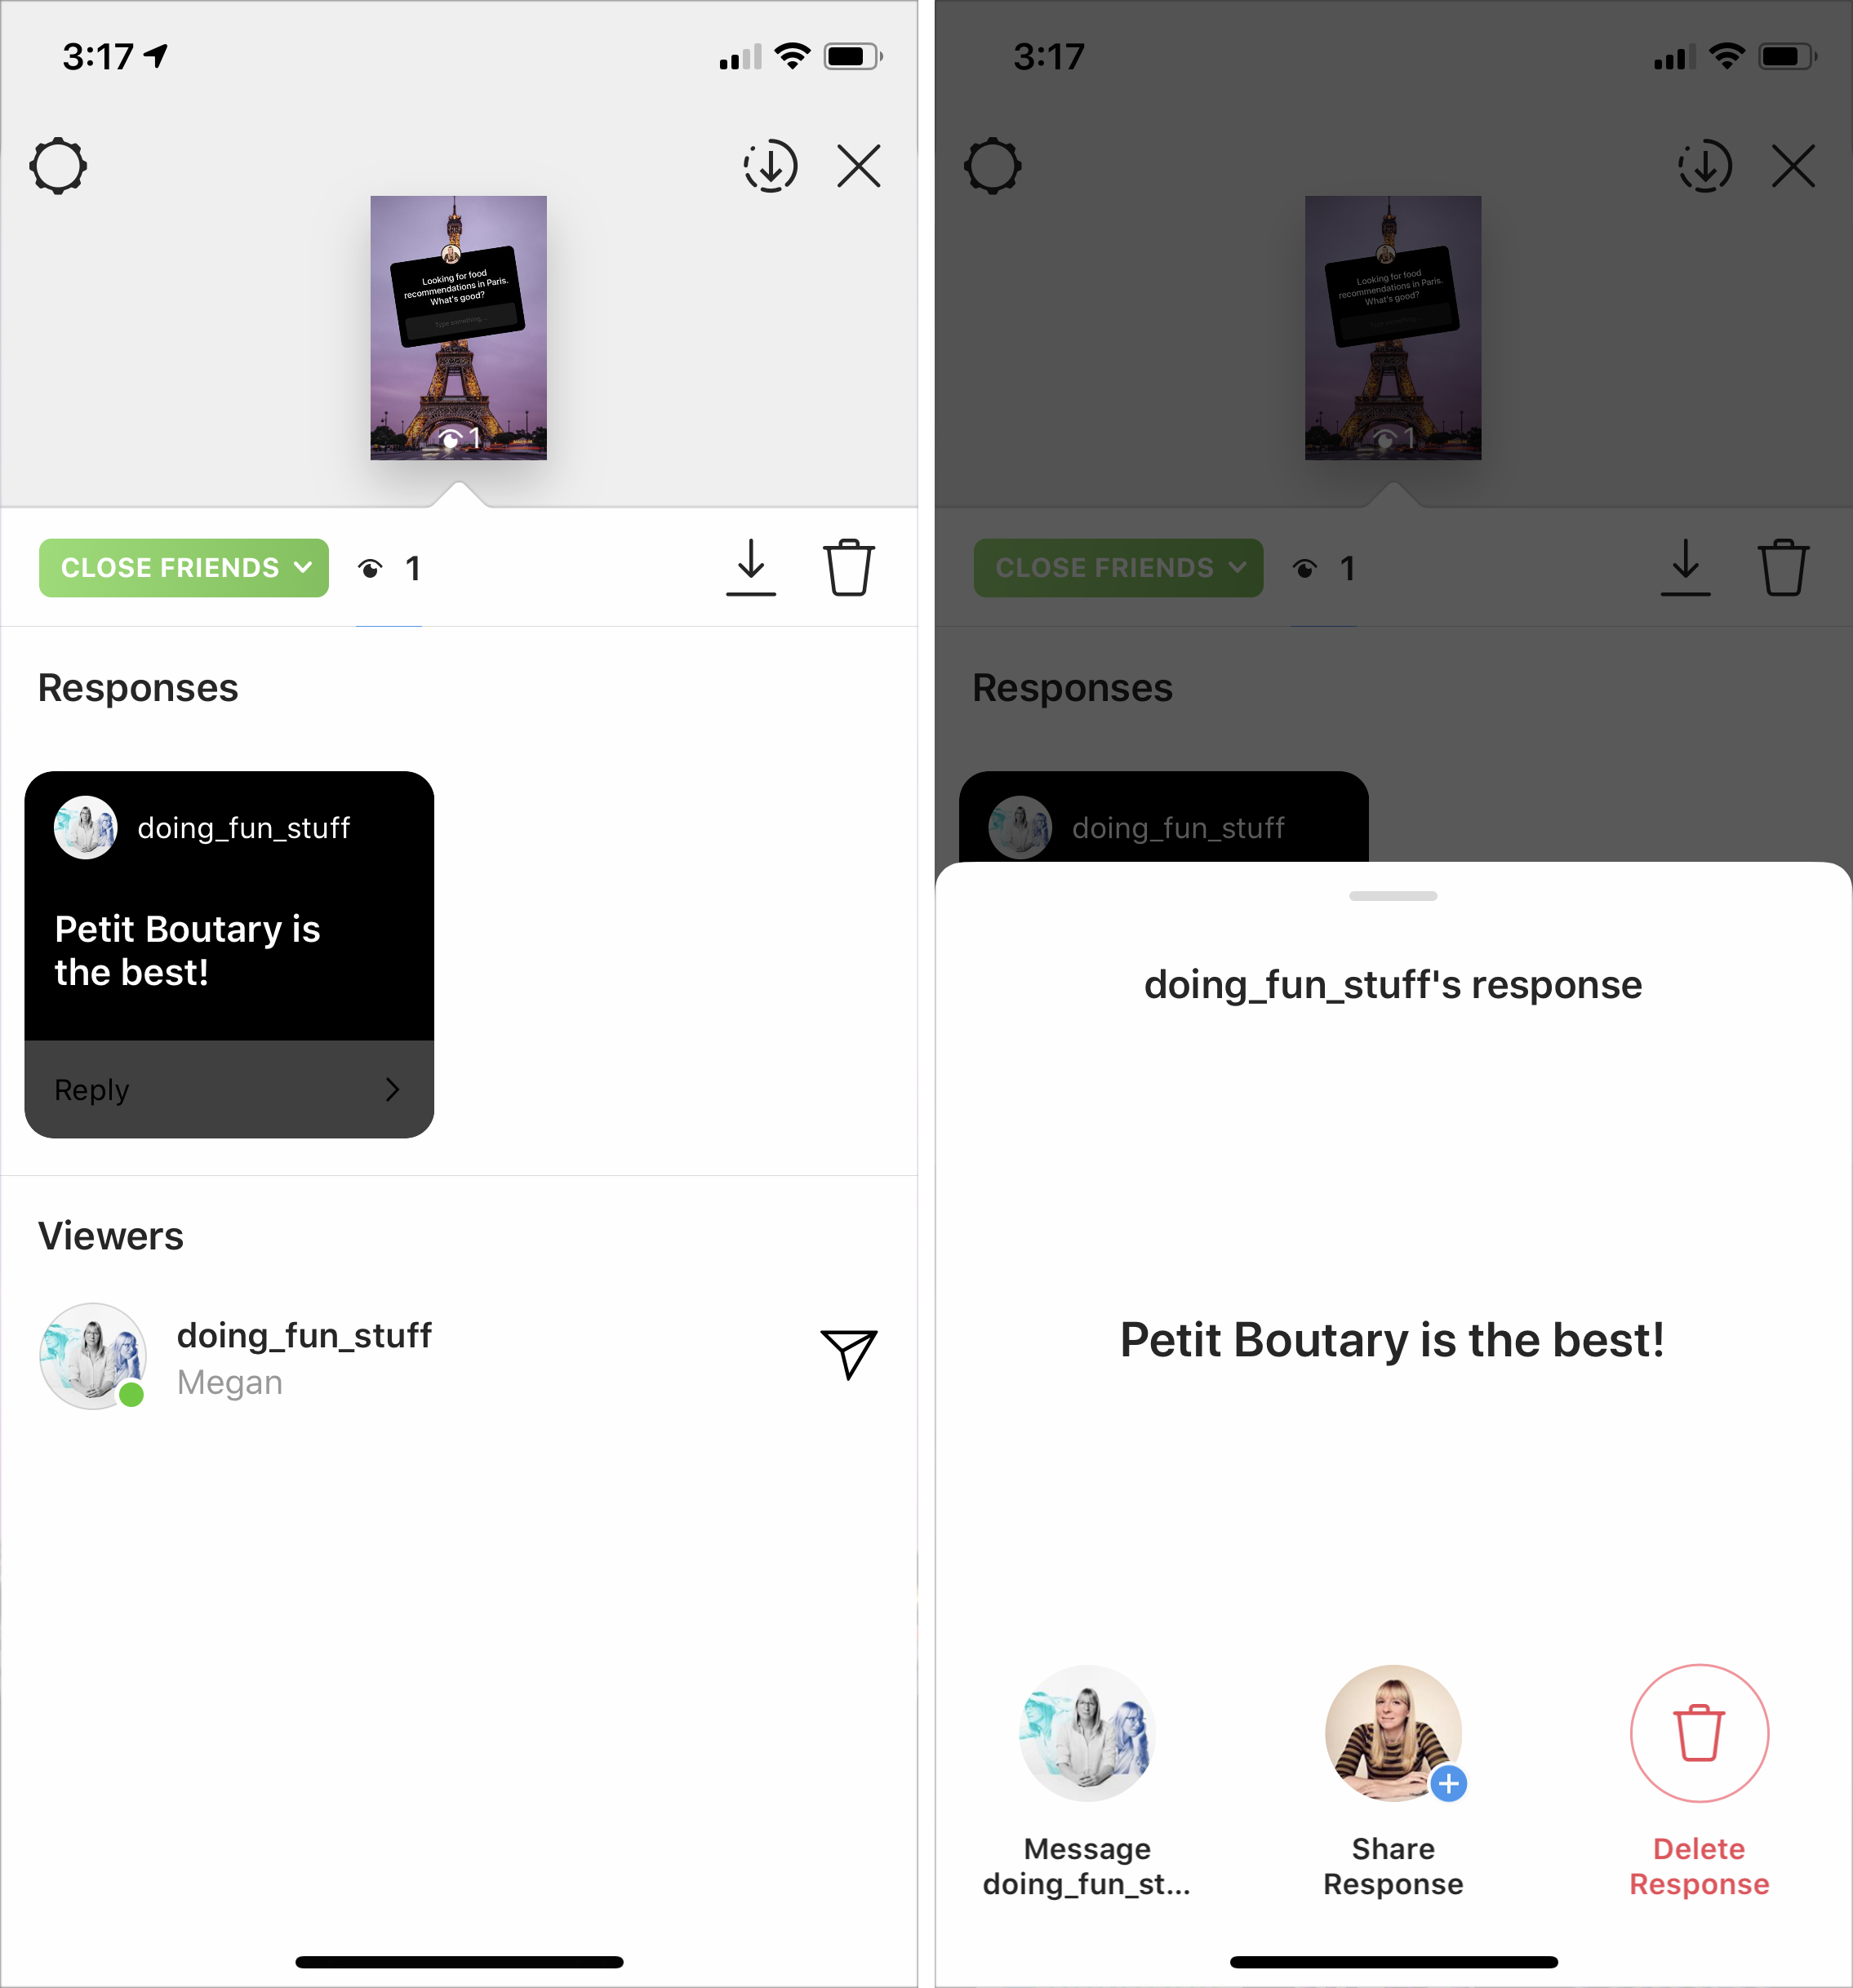Screen dimensions: 1853x1988
Task: Tap the close X button on right screen
Action: click(x=1792, y=164)
